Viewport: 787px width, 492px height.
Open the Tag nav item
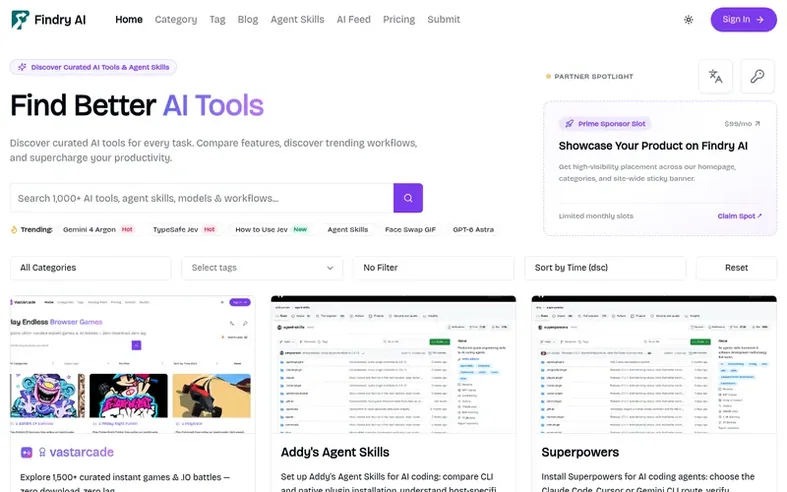tap(217, 20)
